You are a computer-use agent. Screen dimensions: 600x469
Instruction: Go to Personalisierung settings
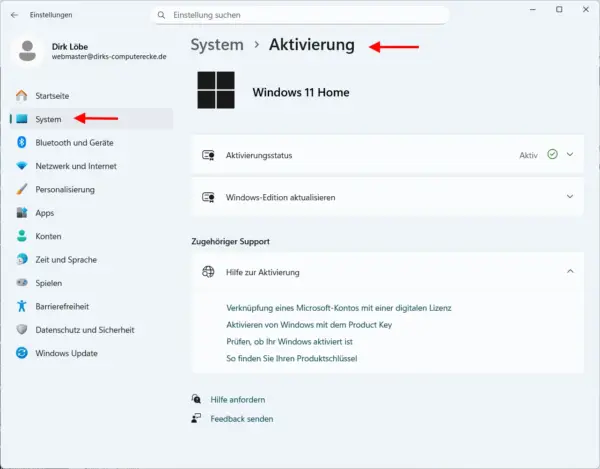[x=91, y=189]
